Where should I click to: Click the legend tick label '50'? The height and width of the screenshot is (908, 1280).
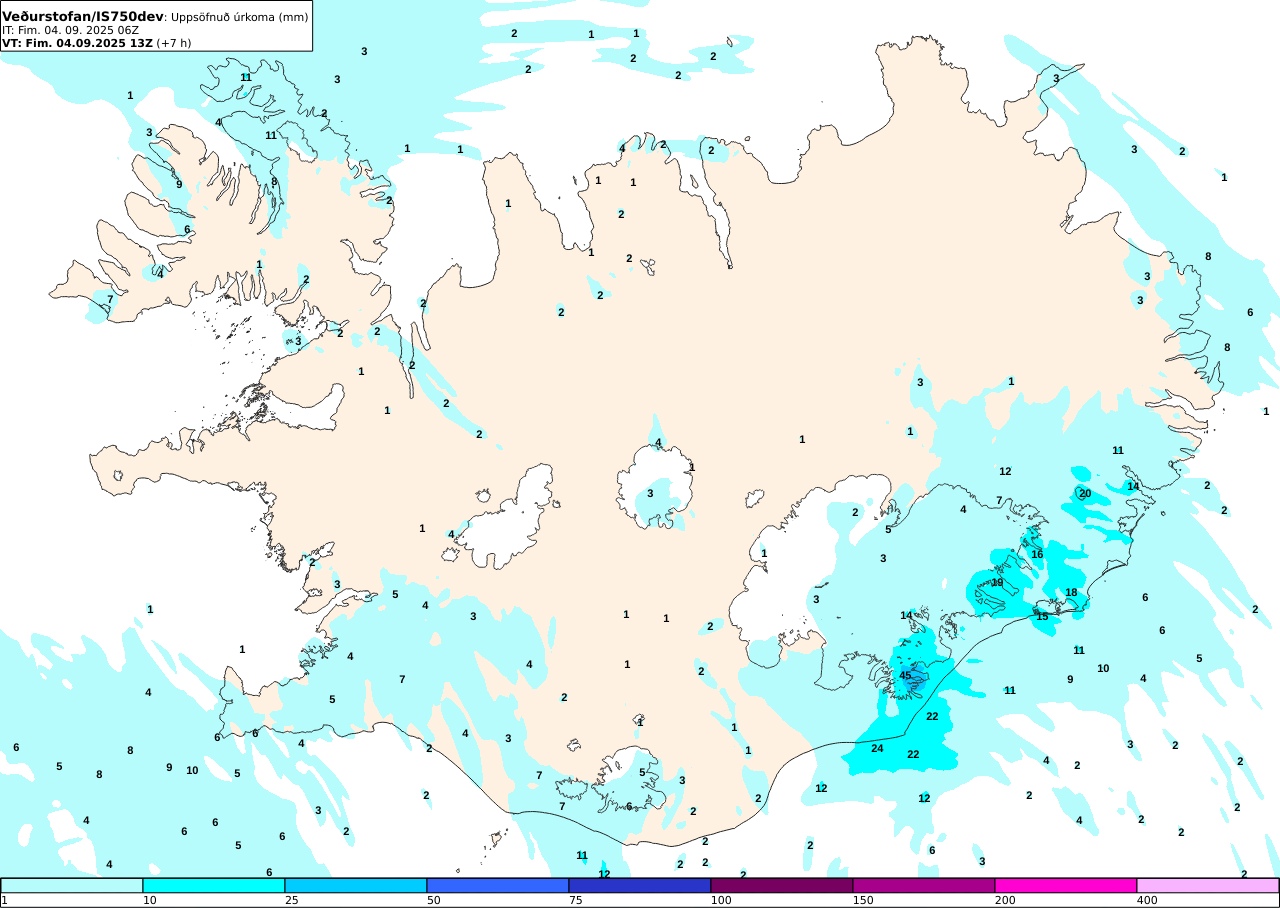coord(434,900)
